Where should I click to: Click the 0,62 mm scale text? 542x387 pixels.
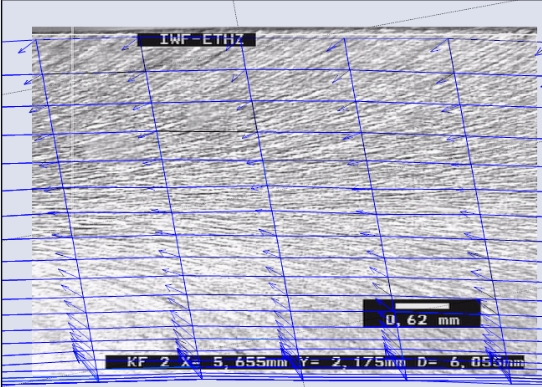click(x=422, y=320)
